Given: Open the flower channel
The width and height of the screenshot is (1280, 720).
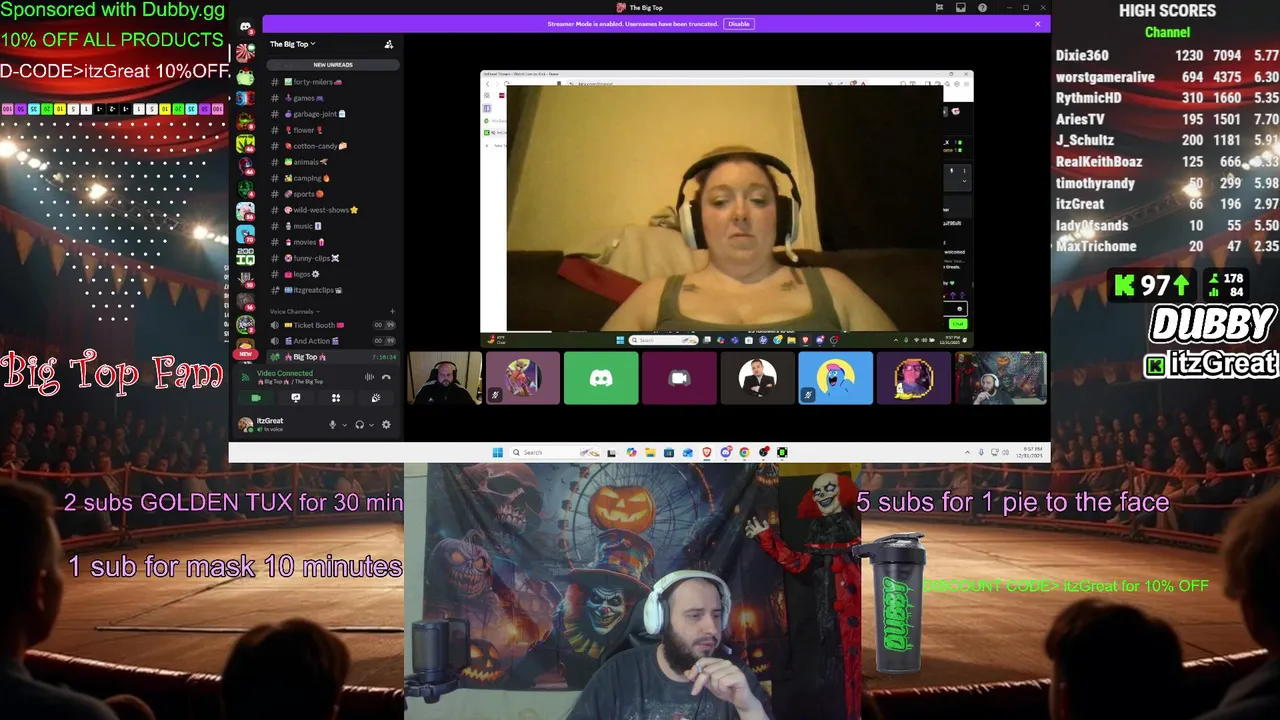Looking at the screenshot, I should coord(333,130).
